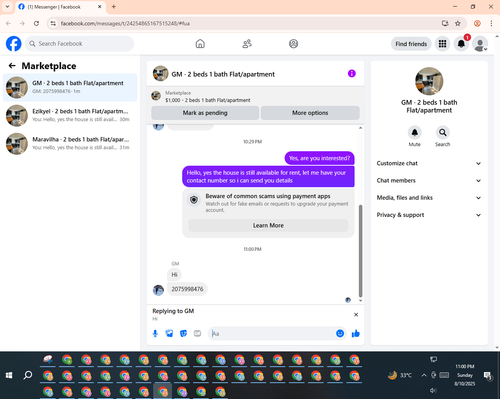The image size is (500, 399).
Task: Expand Customize chat section
Action: point(429,163)
